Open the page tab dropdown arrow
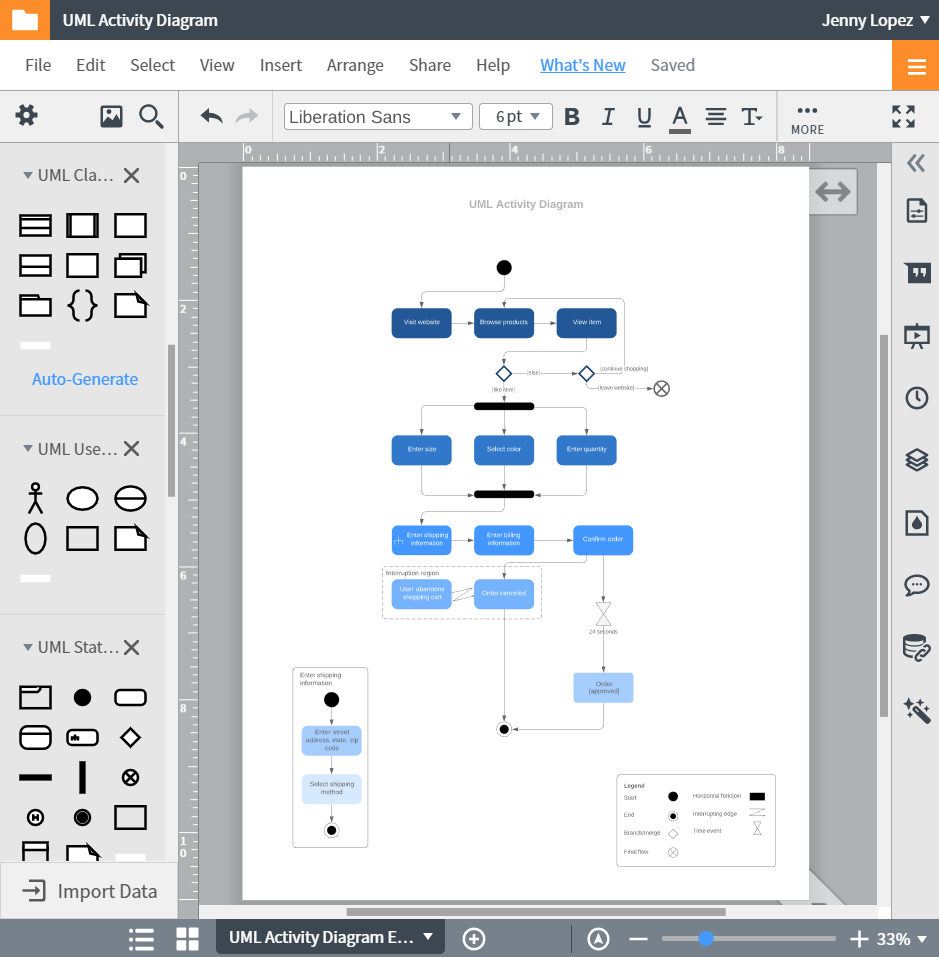Image resolution: width=939 pixels, height=957 pixels. [428, 937]
